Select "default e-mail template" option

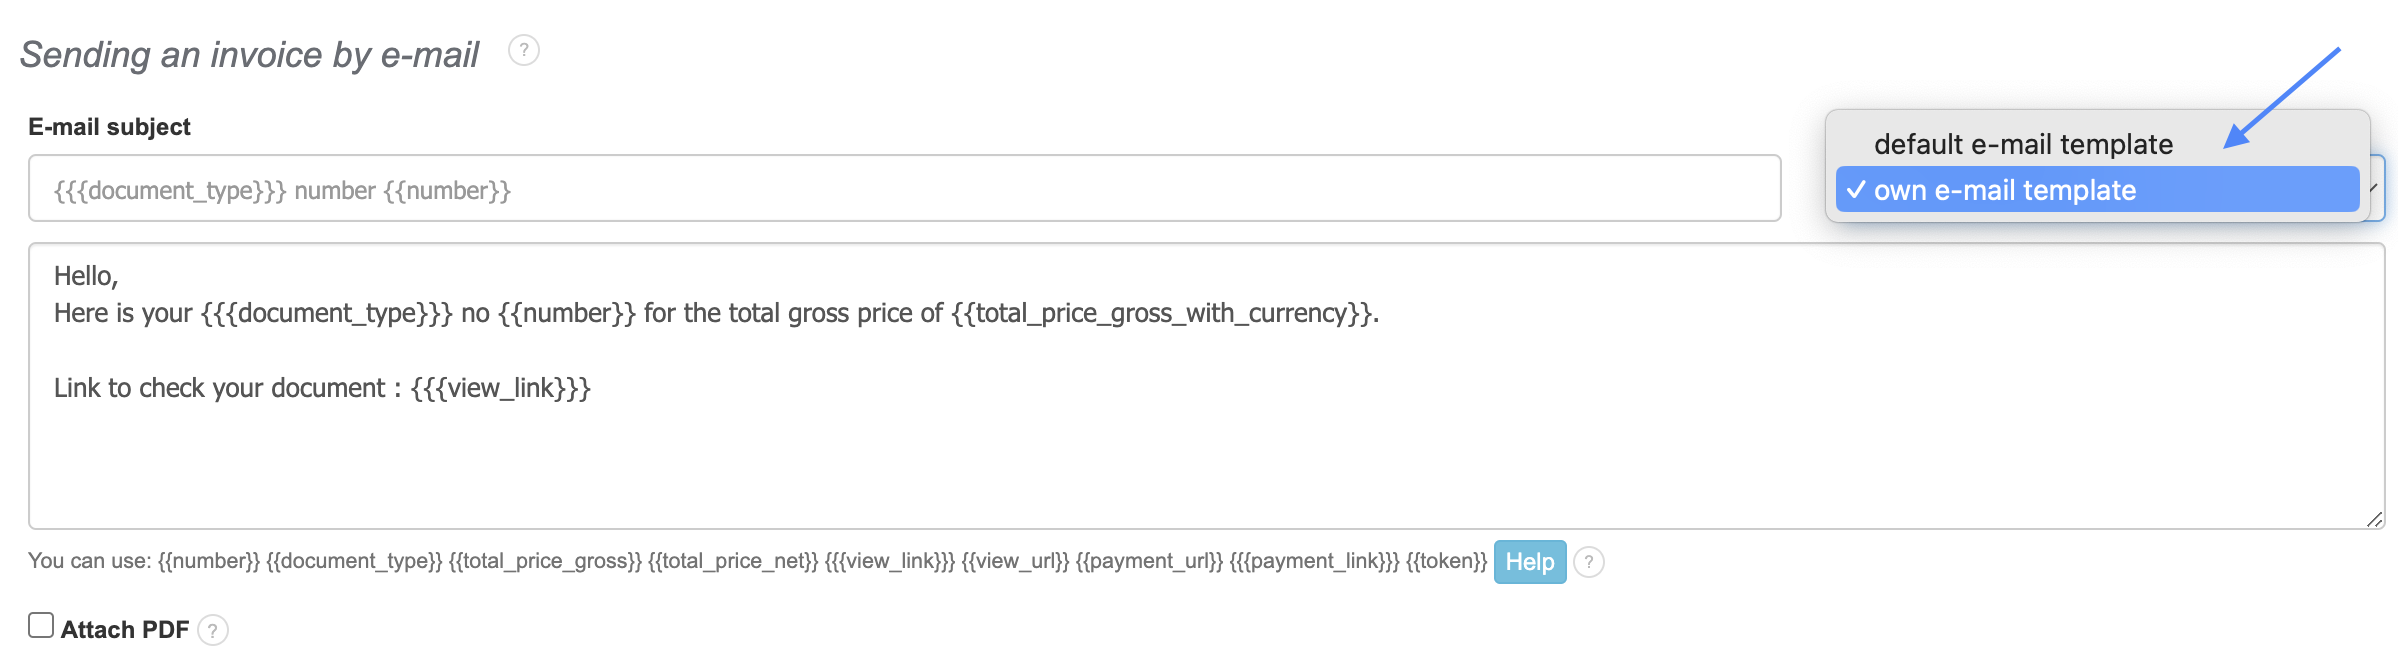click(x=2022, y=145)
